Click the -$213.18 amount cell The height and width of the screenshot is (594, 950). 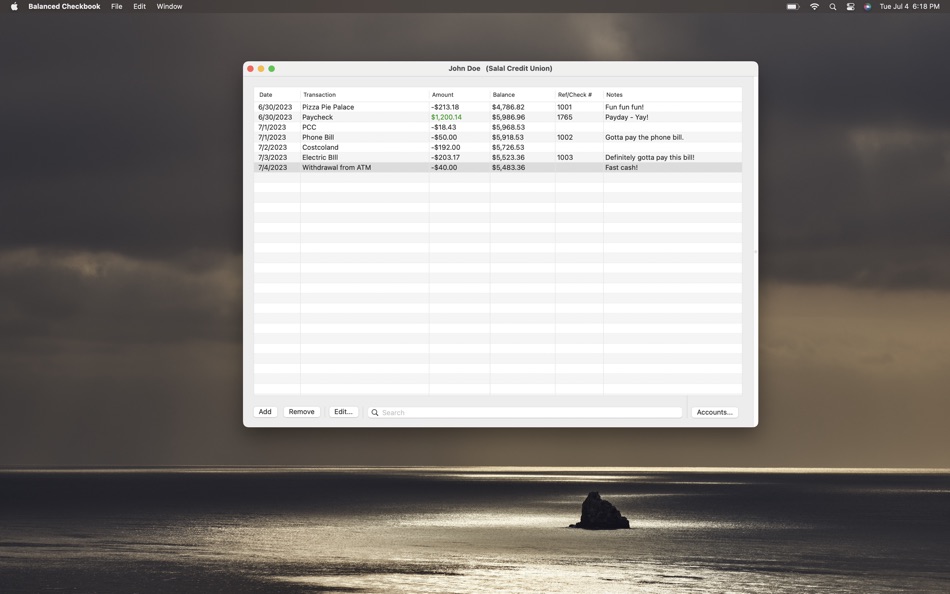(445, 107)
